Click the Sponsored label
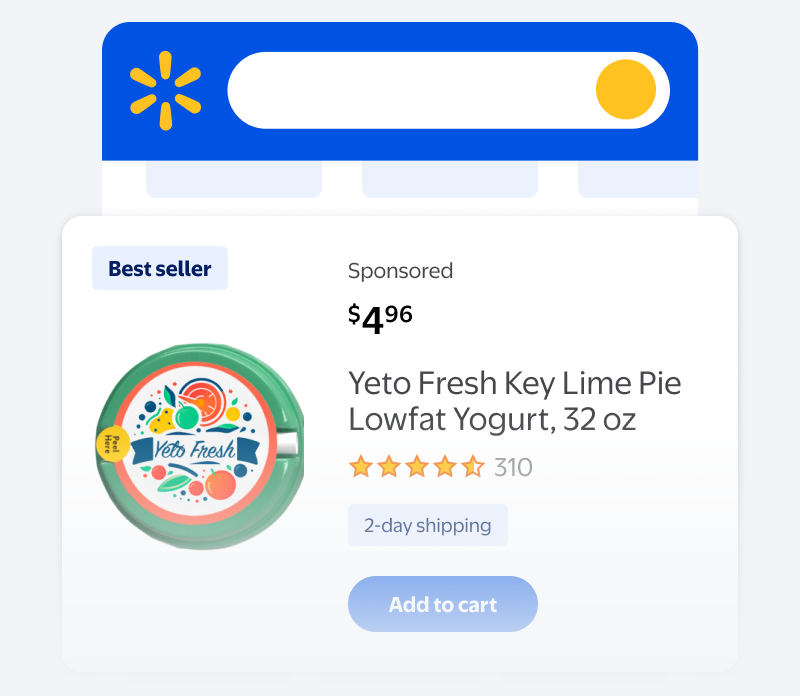Image resolution: width=800 pixels, height=696 pixels. (x=400, y=270)
